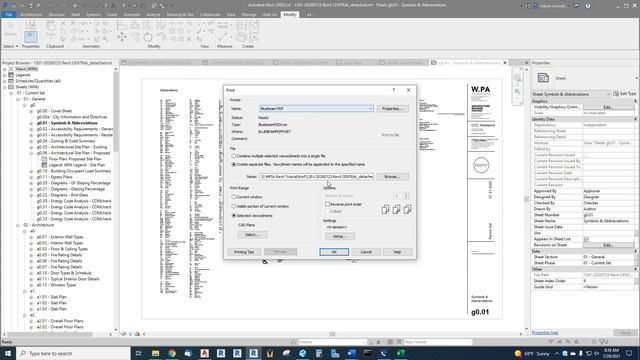Close the g0.01 Symbols & Abbreviations view tab
640x360 pixels.
coord(505,63)
